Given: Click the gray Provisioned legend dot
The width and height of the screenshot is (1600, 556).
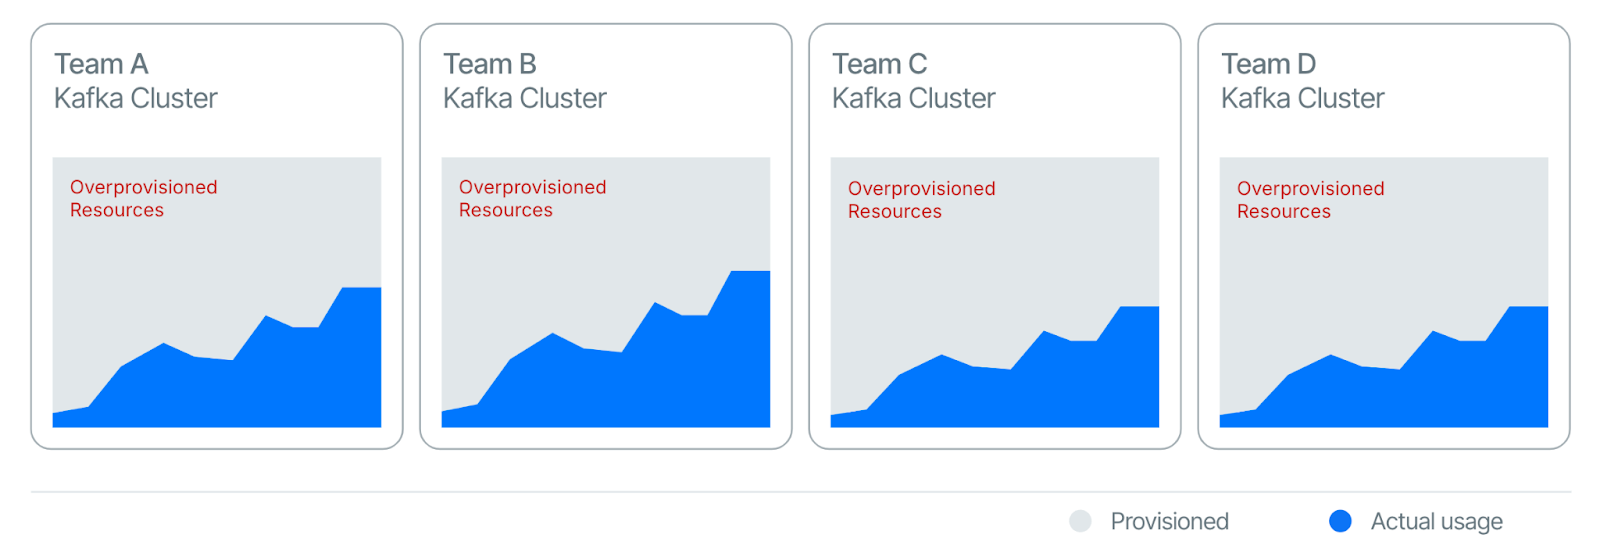Looking at the screenshot, I should [x=1080, y=521].
